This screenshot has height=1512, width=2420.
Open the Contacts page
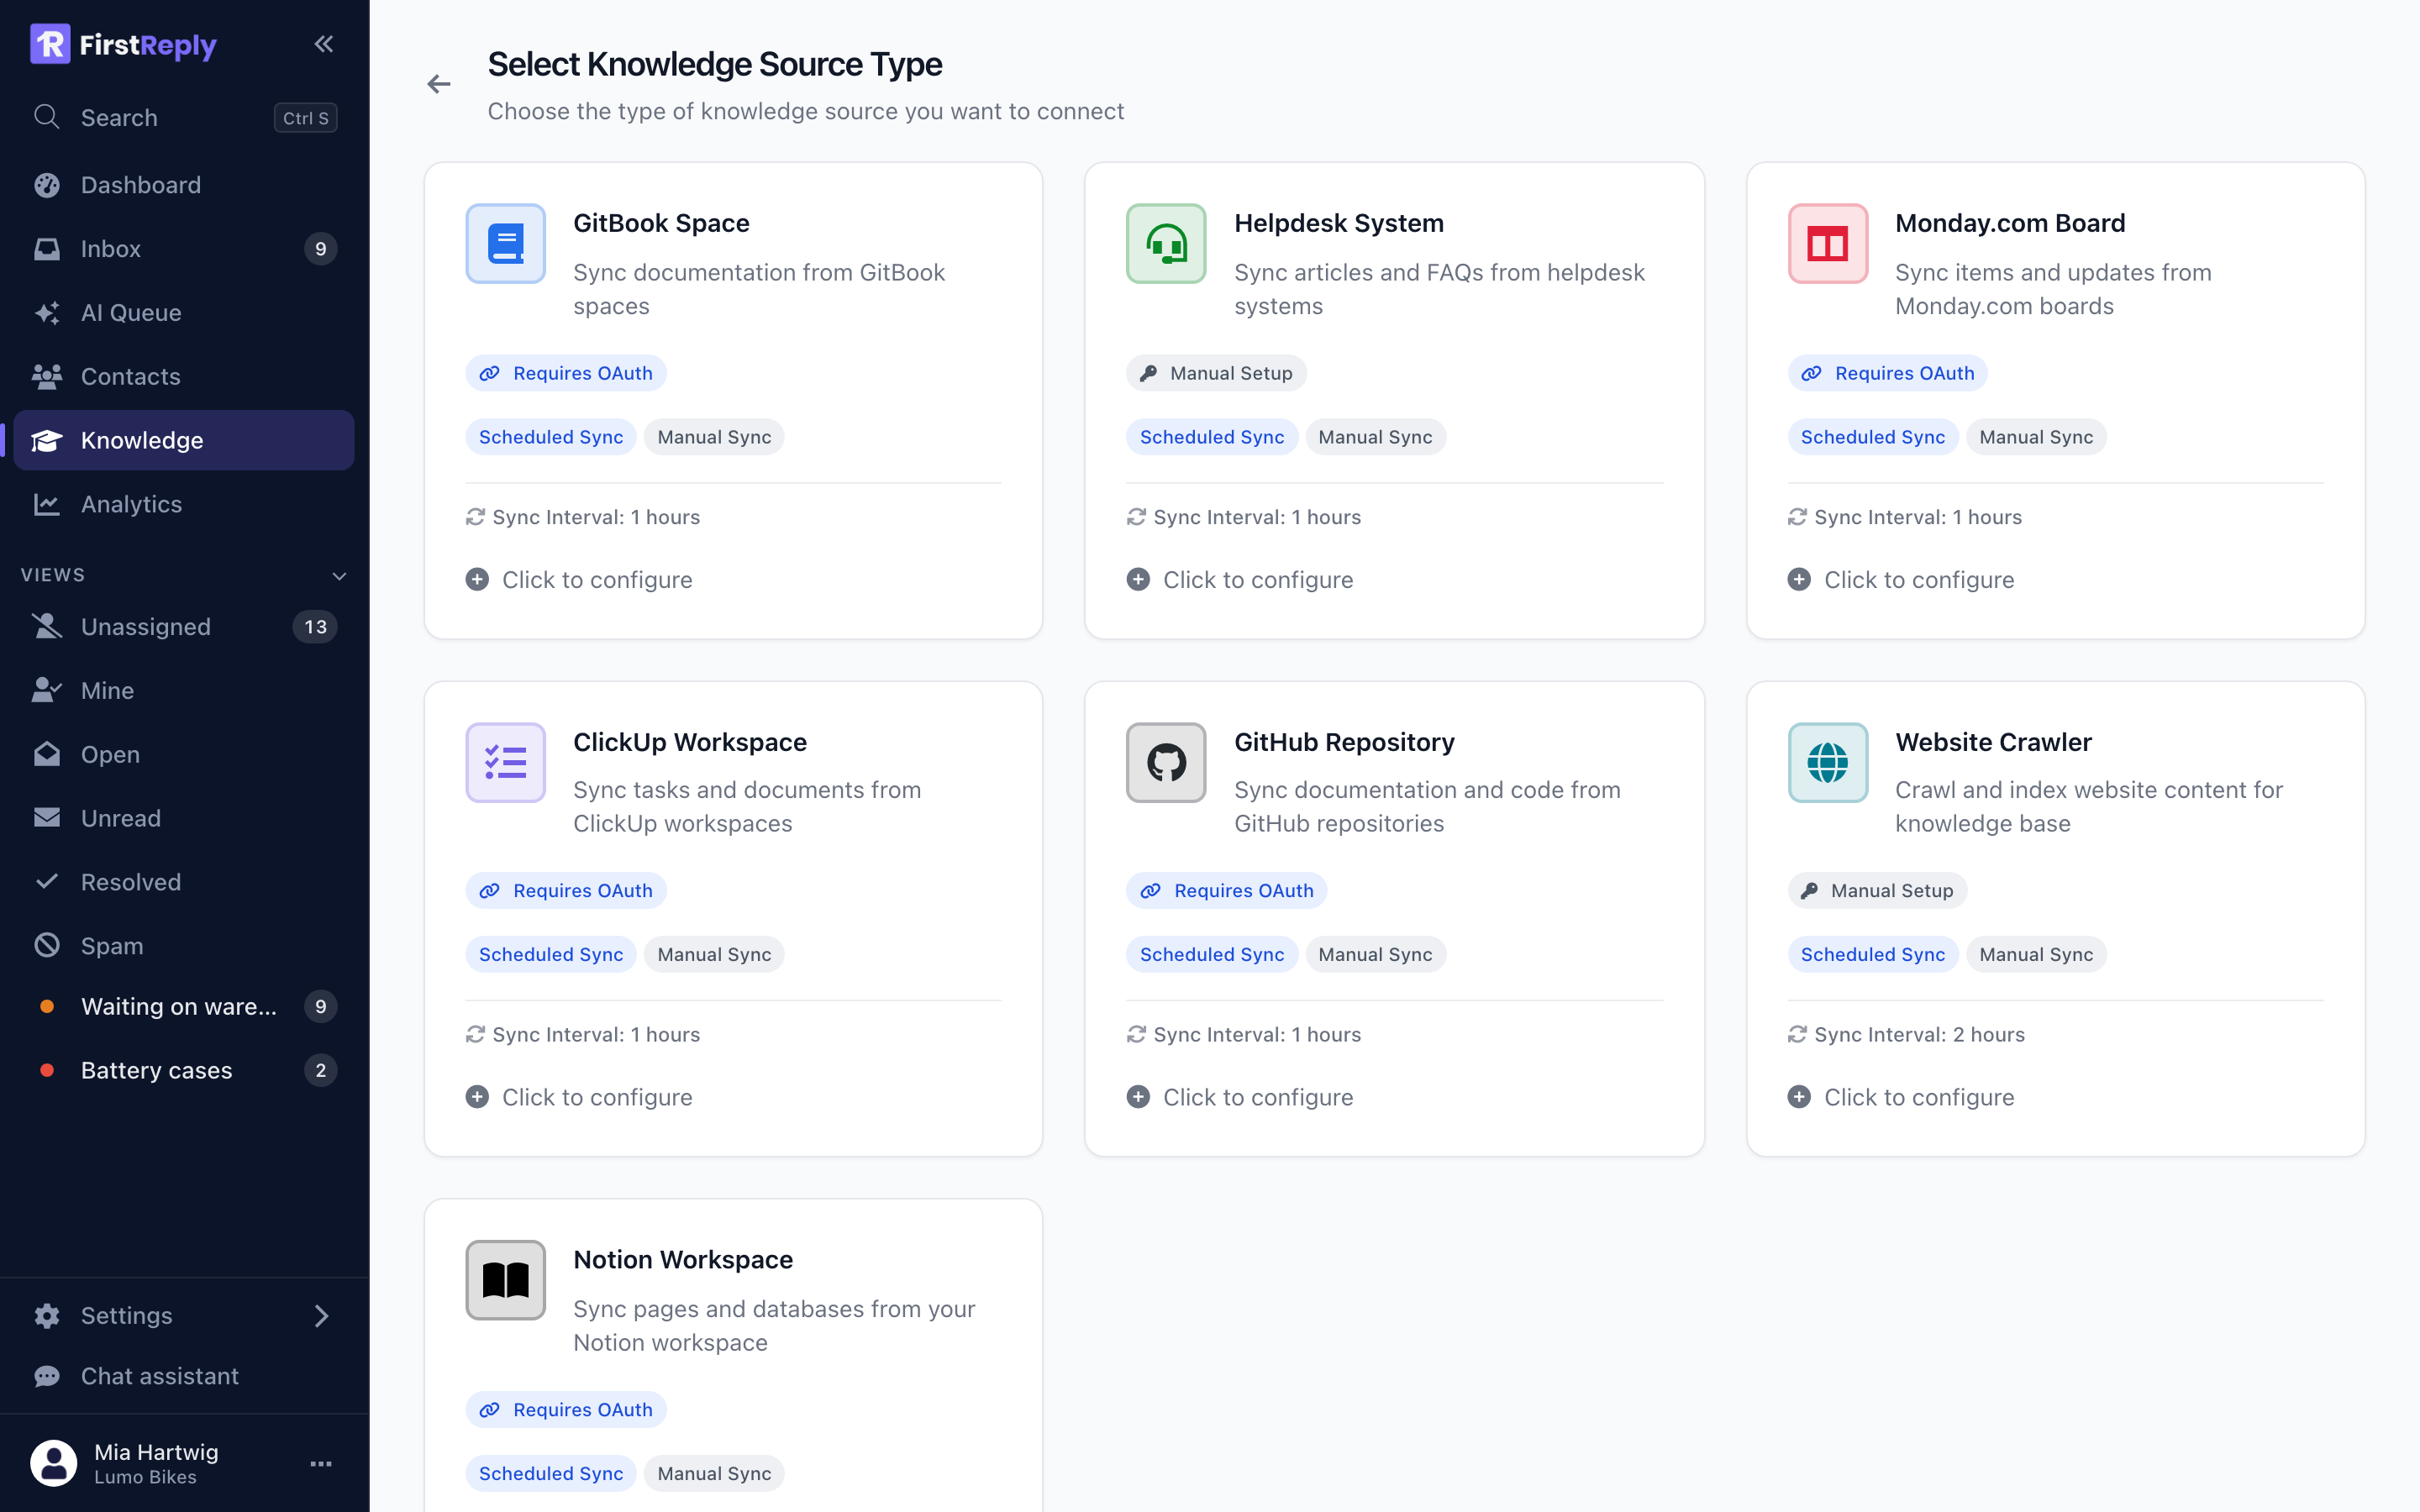coord(184,377)
